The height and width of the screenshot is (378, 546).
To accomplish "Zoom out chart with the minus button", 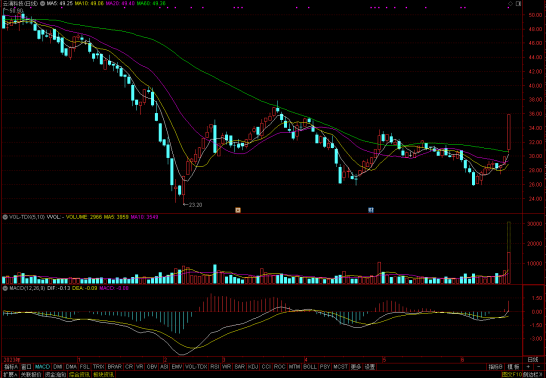I will pyautogui.click(x=539, y=367).
